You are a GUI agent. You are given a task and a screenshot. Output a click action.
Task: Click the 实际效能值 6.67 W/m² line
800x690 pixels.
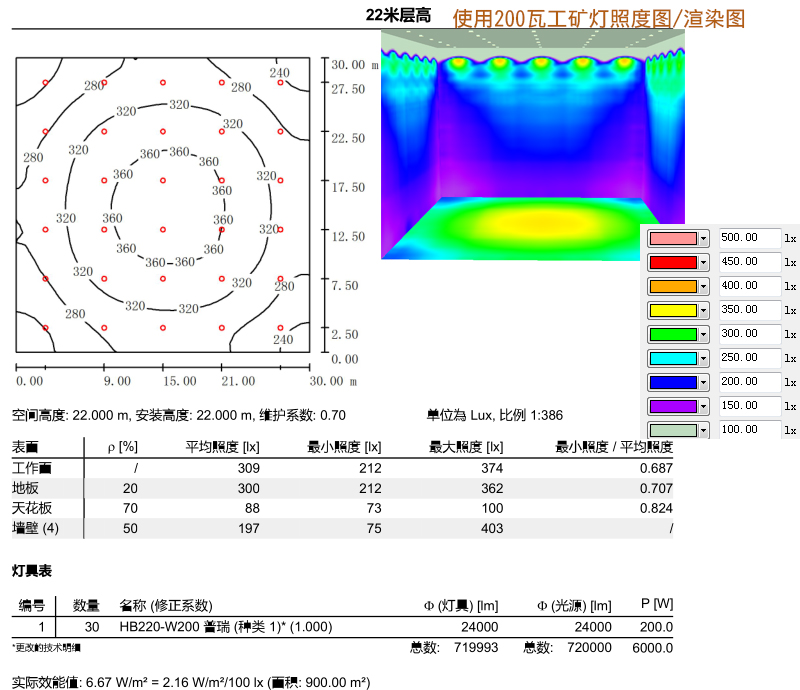pos(191,682)
